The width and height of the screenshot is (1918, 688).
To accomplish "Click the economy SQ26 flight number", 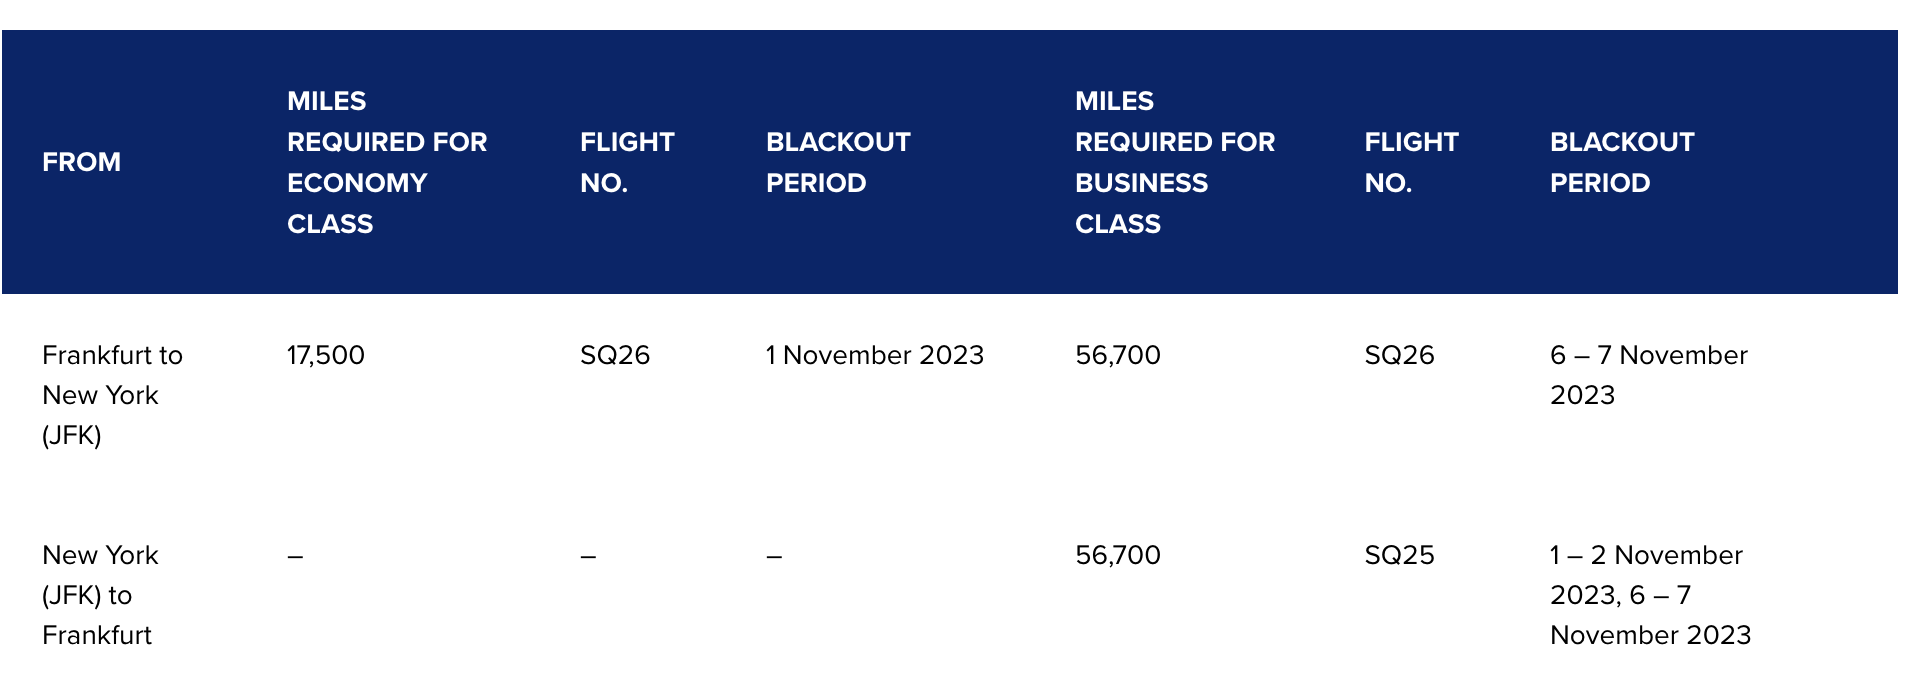I will (x=615, y=355).
